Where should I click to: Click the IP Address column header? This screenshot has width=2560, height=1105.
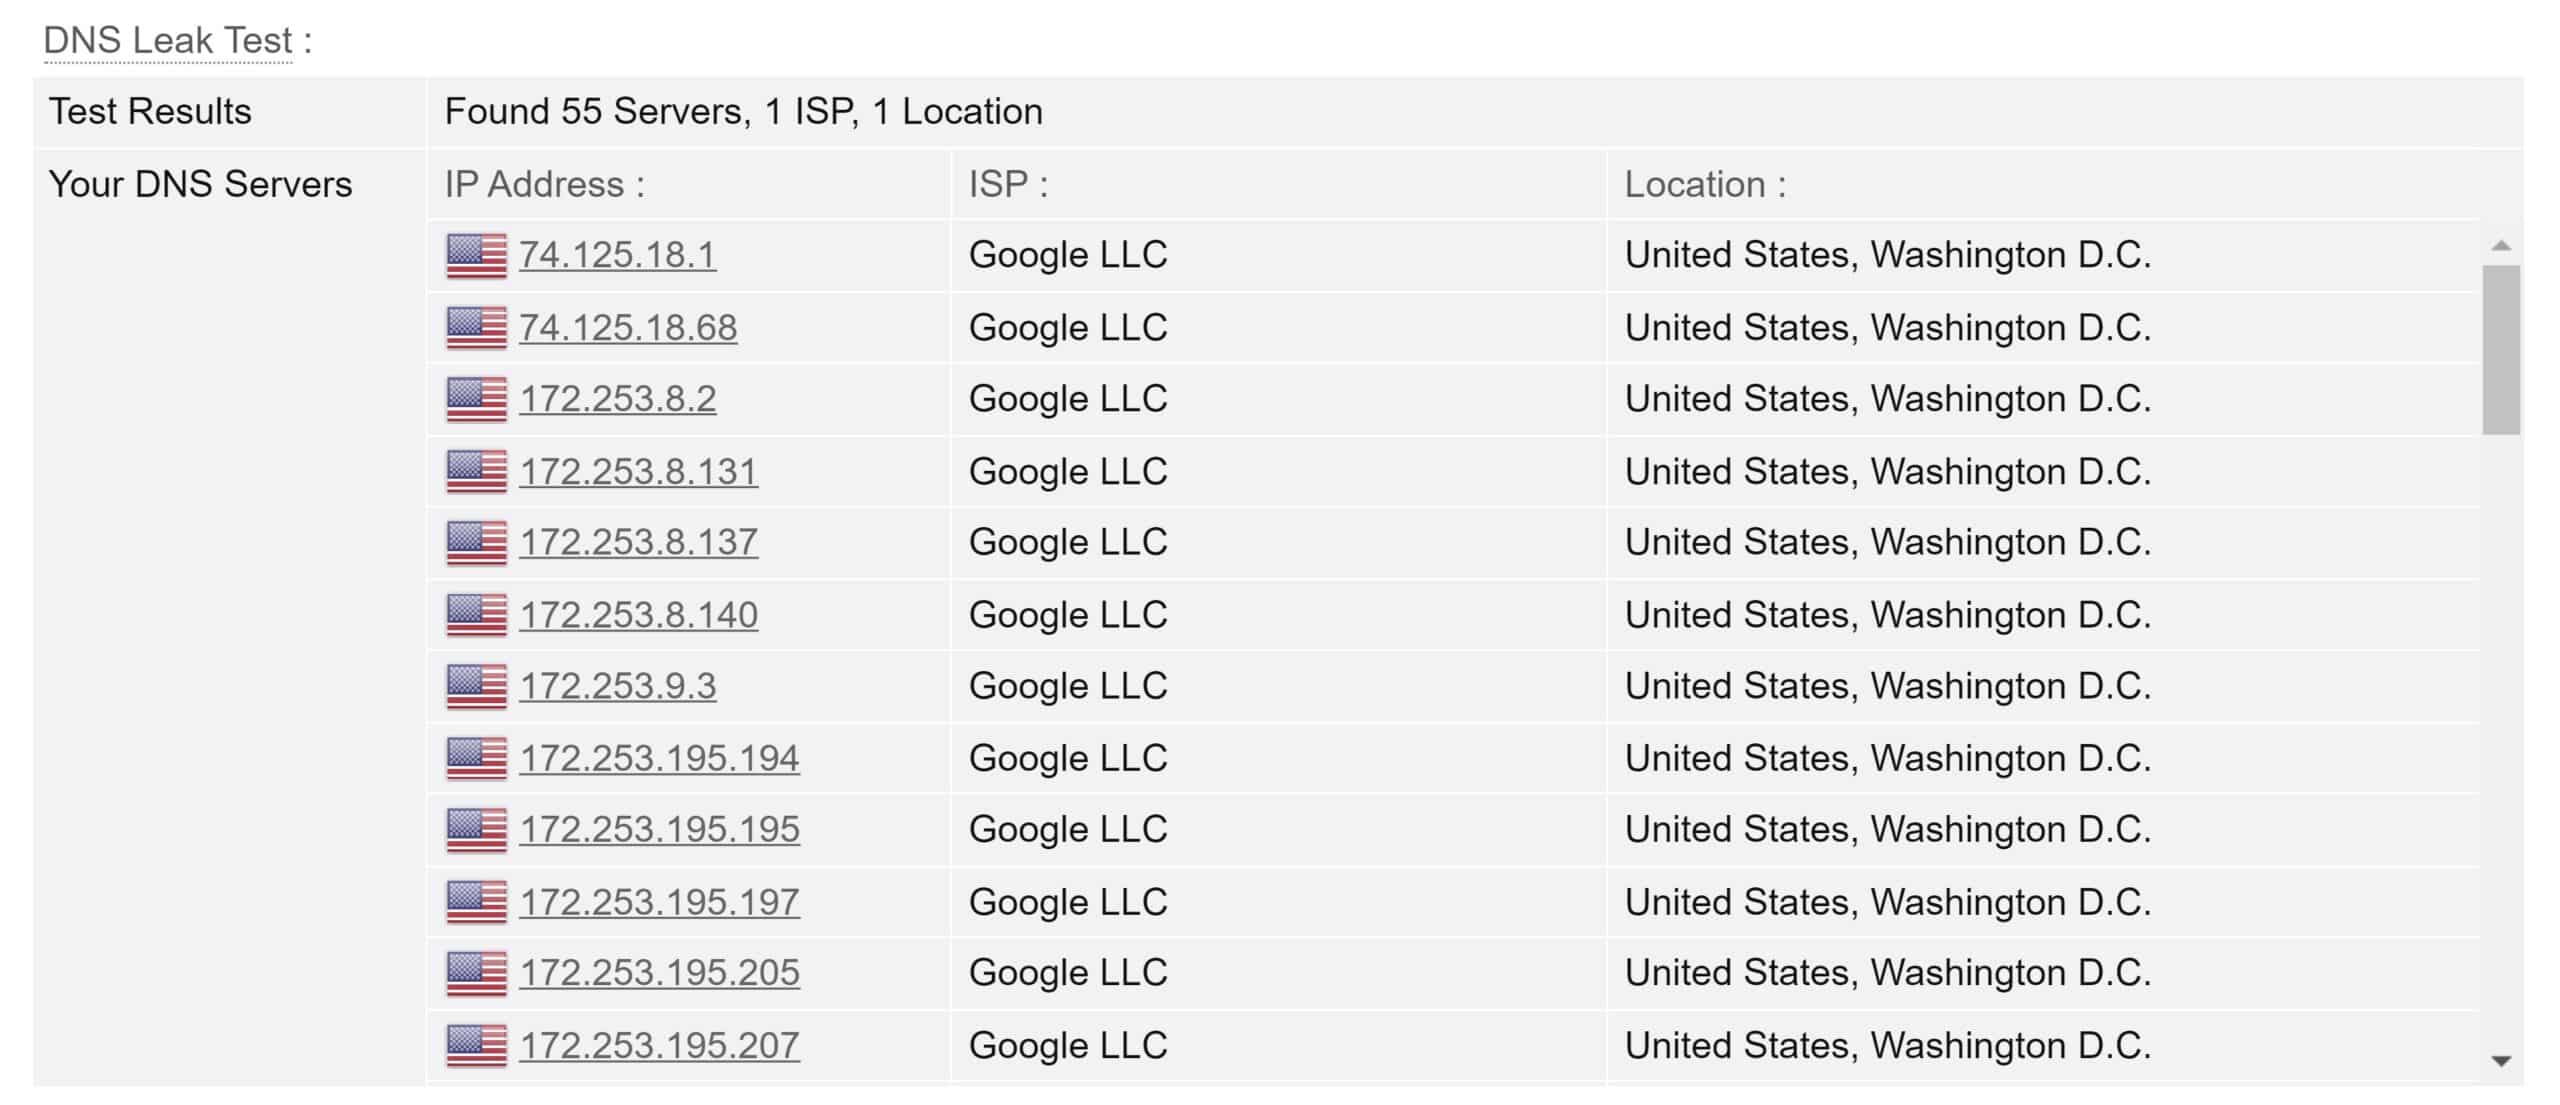544,184
